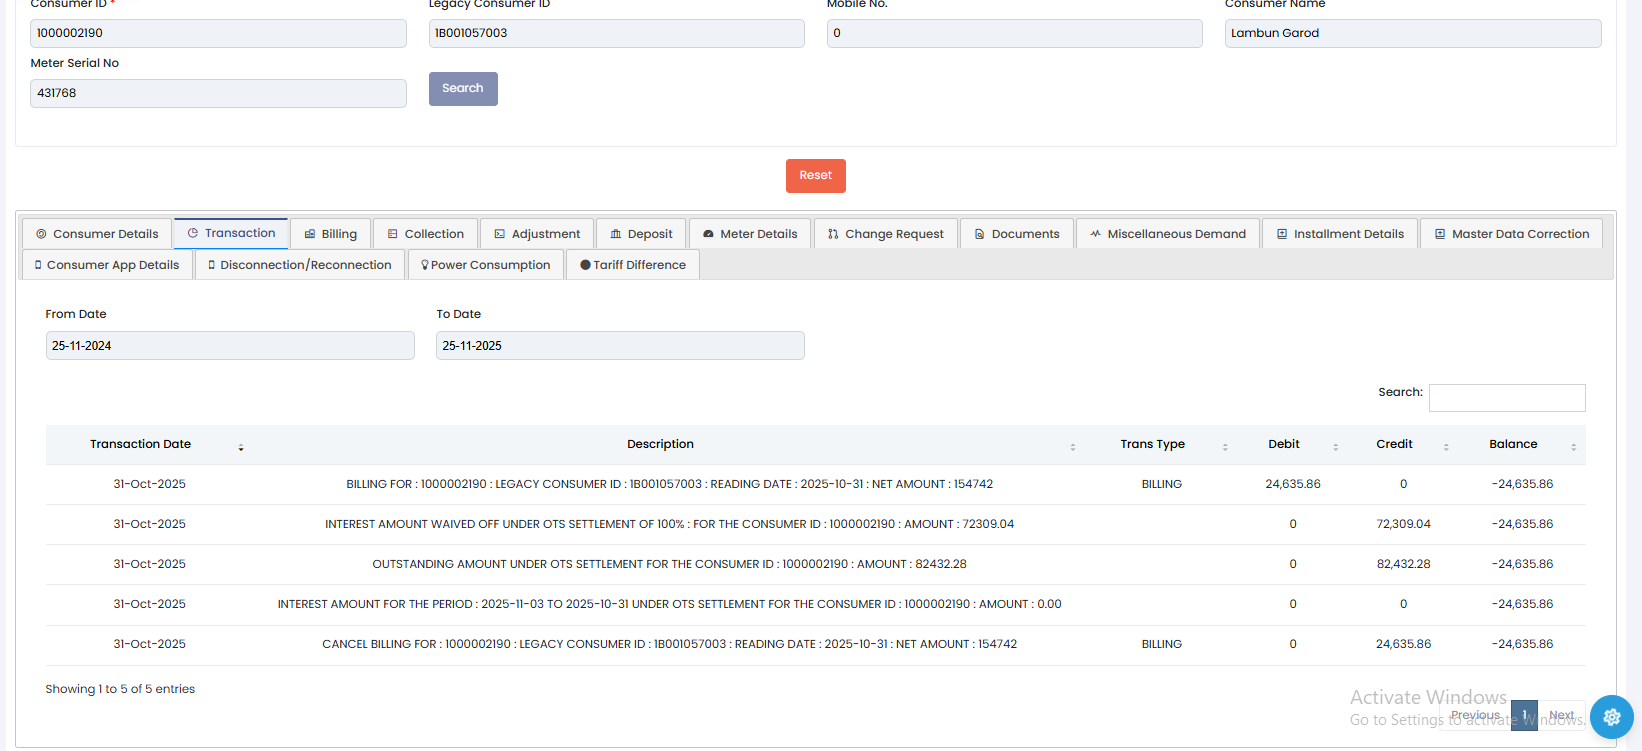Click the red Reset button
Image resolution: width=1642 pixels, height=751 pixels.
816,176
